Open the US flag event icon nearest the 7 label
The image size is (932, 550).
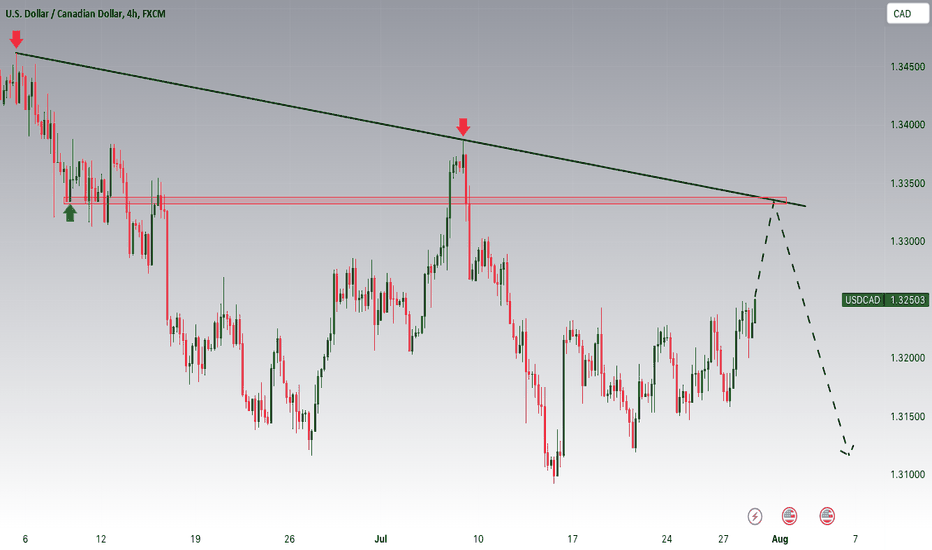827,516
